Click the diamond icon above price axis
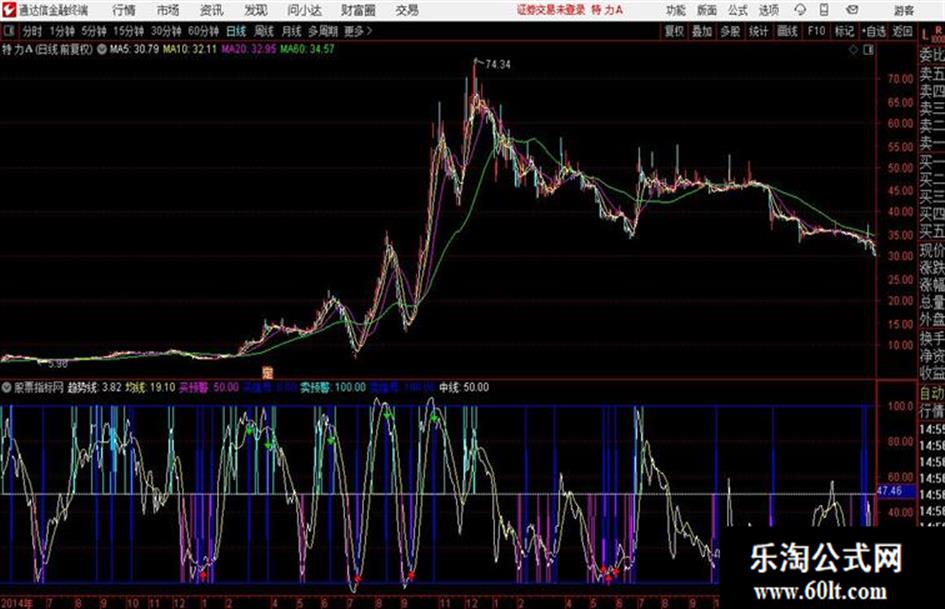The image size is (945, 609). click(853, 50)
